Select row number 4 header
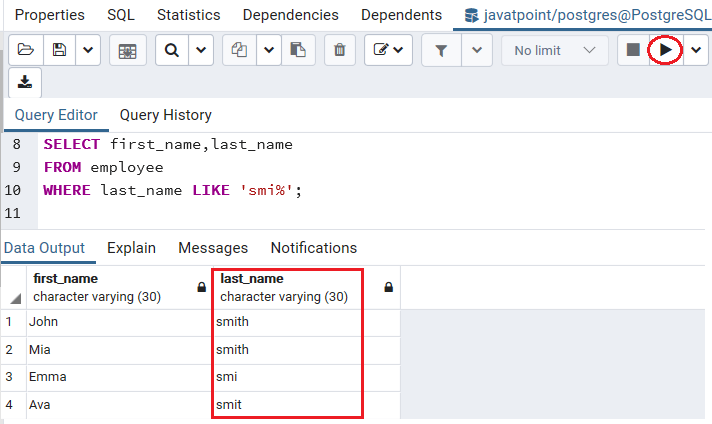This screenshot has width=712, height=424. (13, 405)
